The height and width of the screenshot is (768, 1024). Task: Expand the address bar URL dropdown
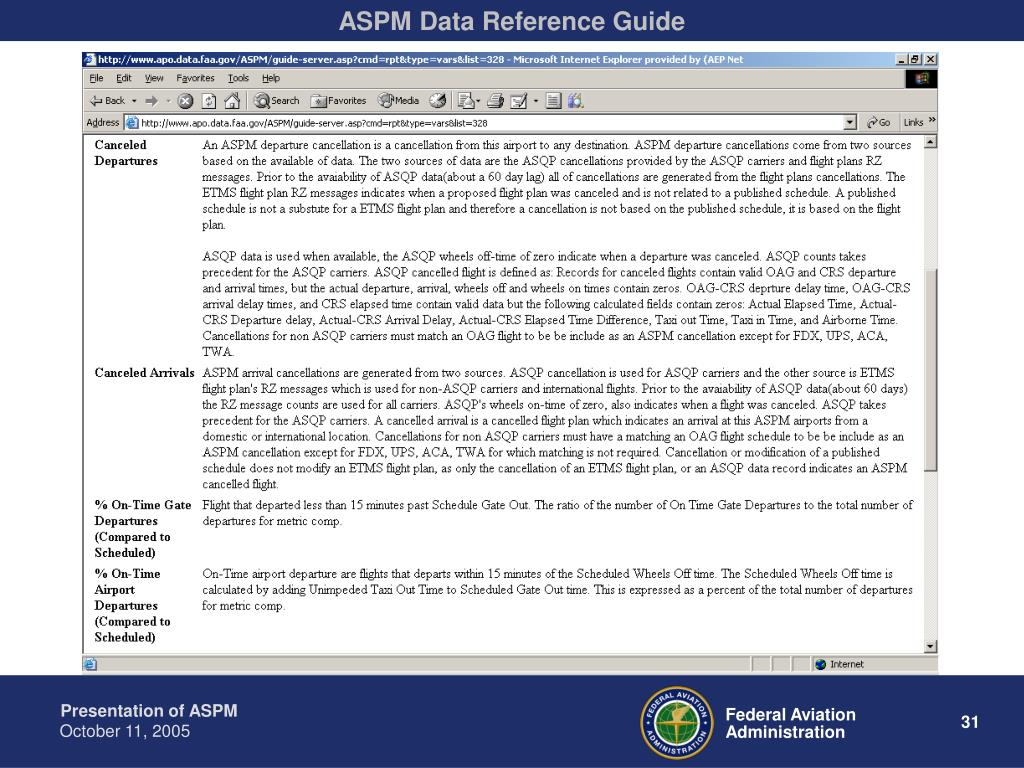point(850,123)
